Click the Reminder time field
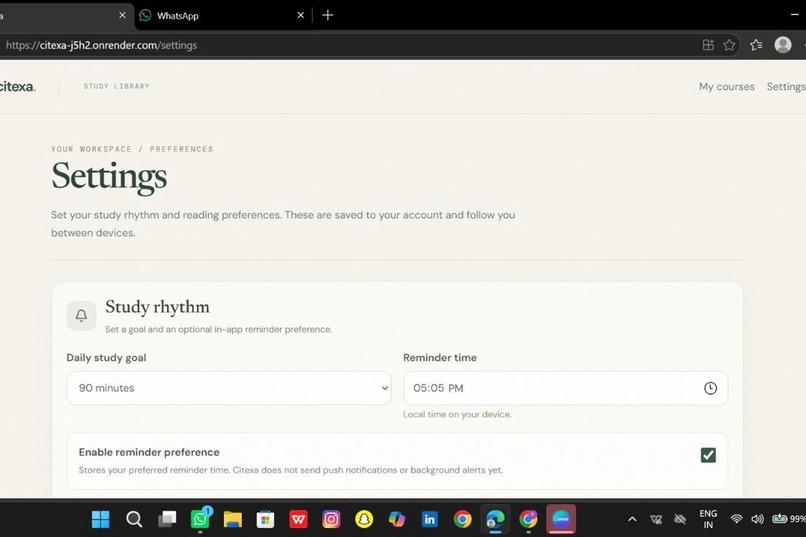 (565, 388)
